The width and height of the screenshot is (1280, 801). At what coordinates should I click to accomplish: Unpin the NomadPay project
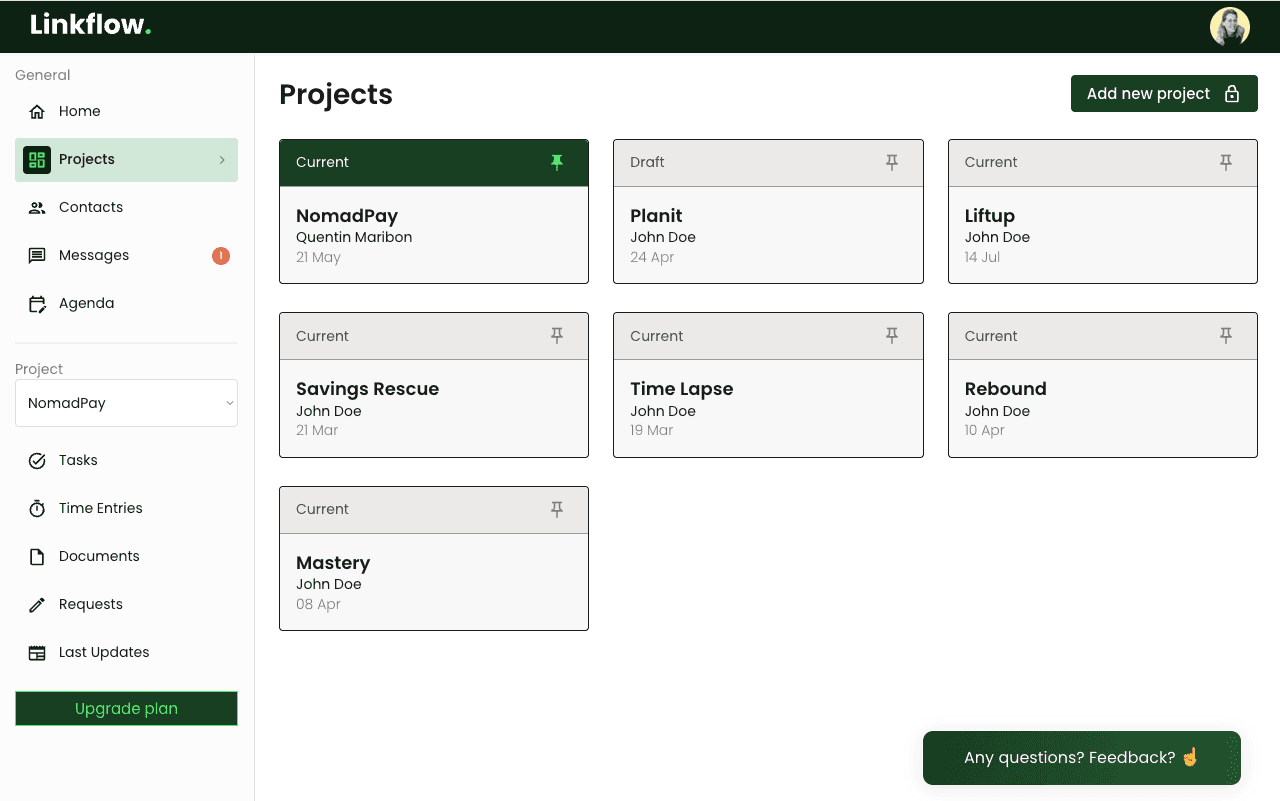point(557,162)
